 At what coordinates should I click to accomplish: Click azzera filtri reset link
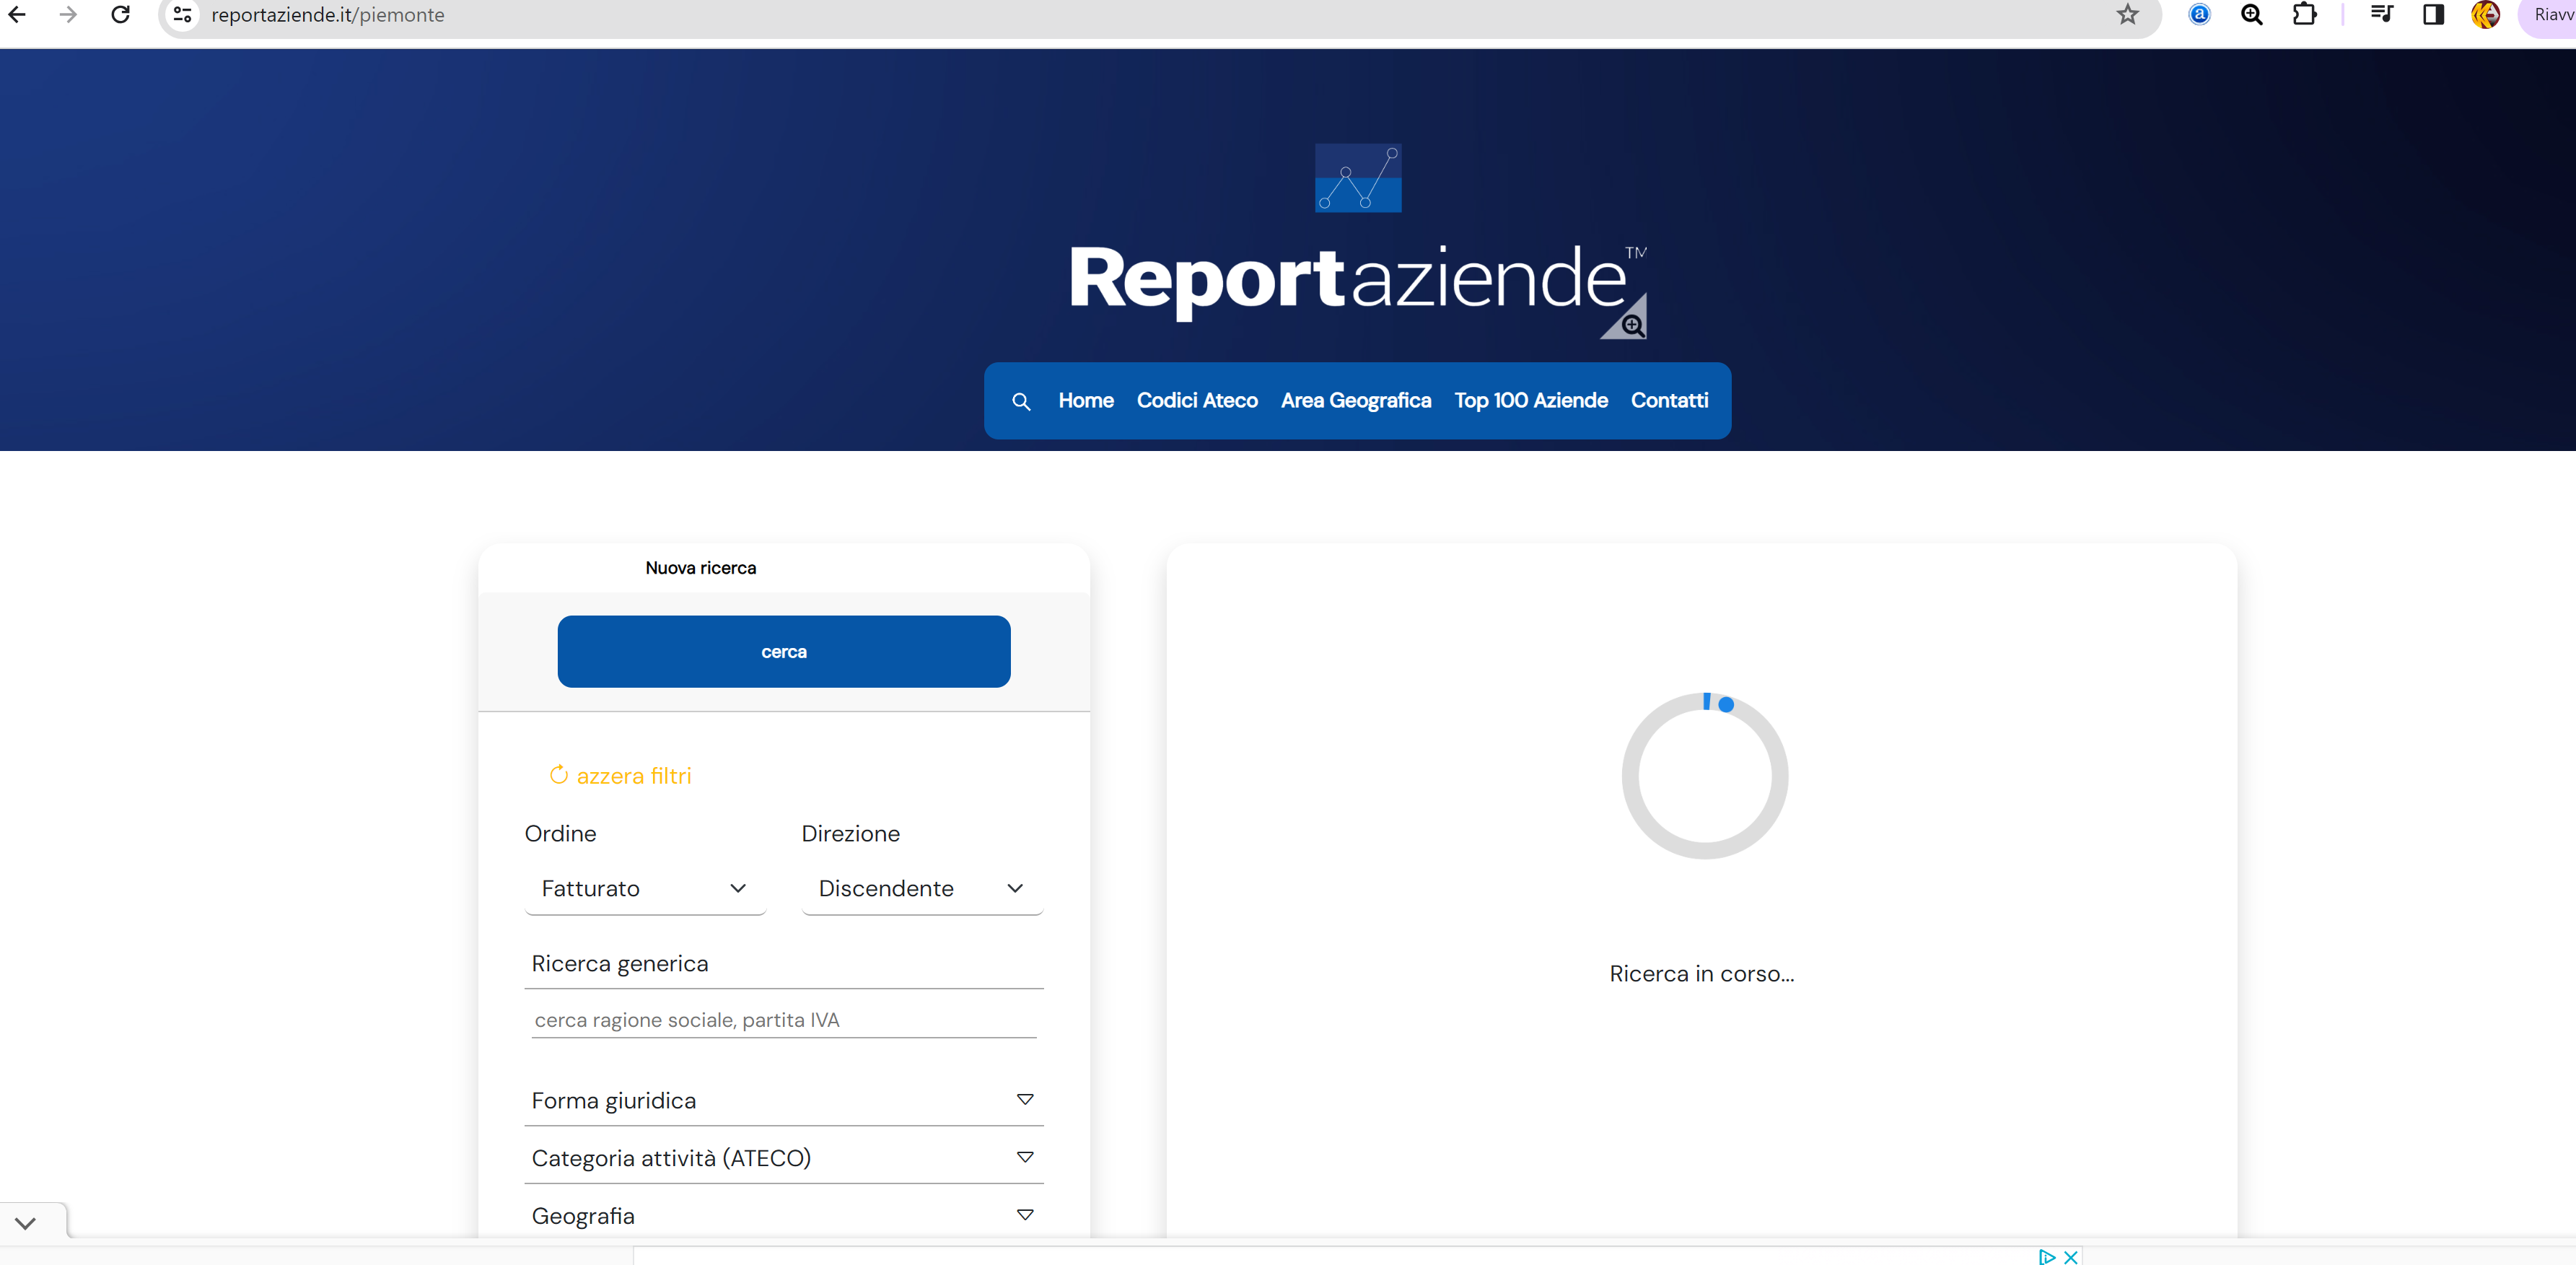pos(621,776)
